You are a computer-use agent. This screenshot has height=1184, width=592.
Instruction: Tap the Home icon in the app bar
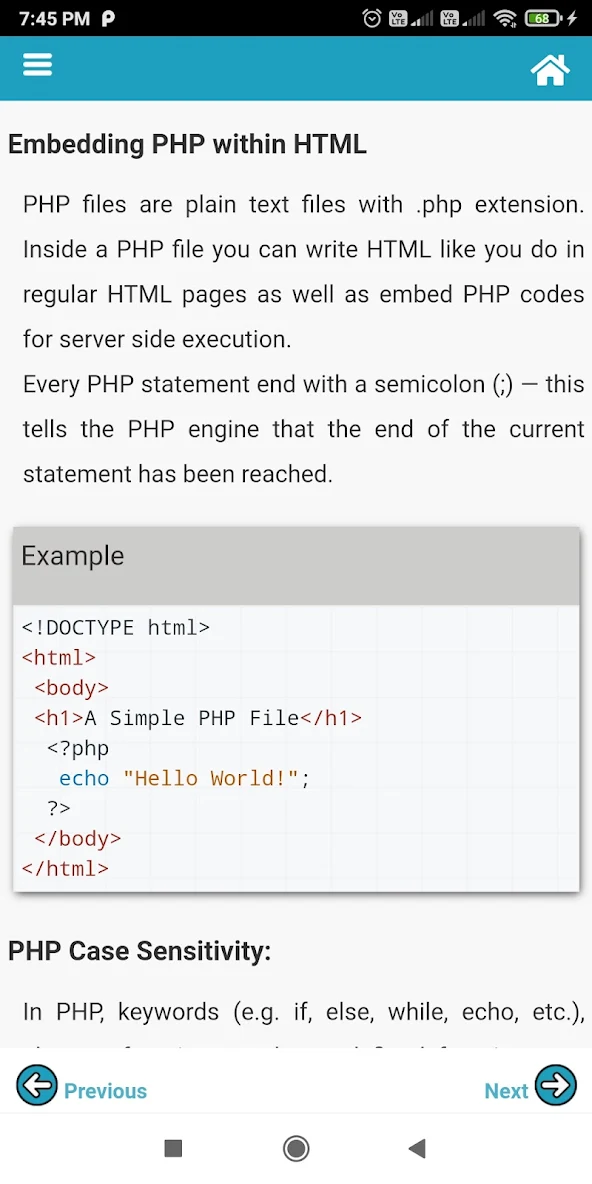(550, 68)
